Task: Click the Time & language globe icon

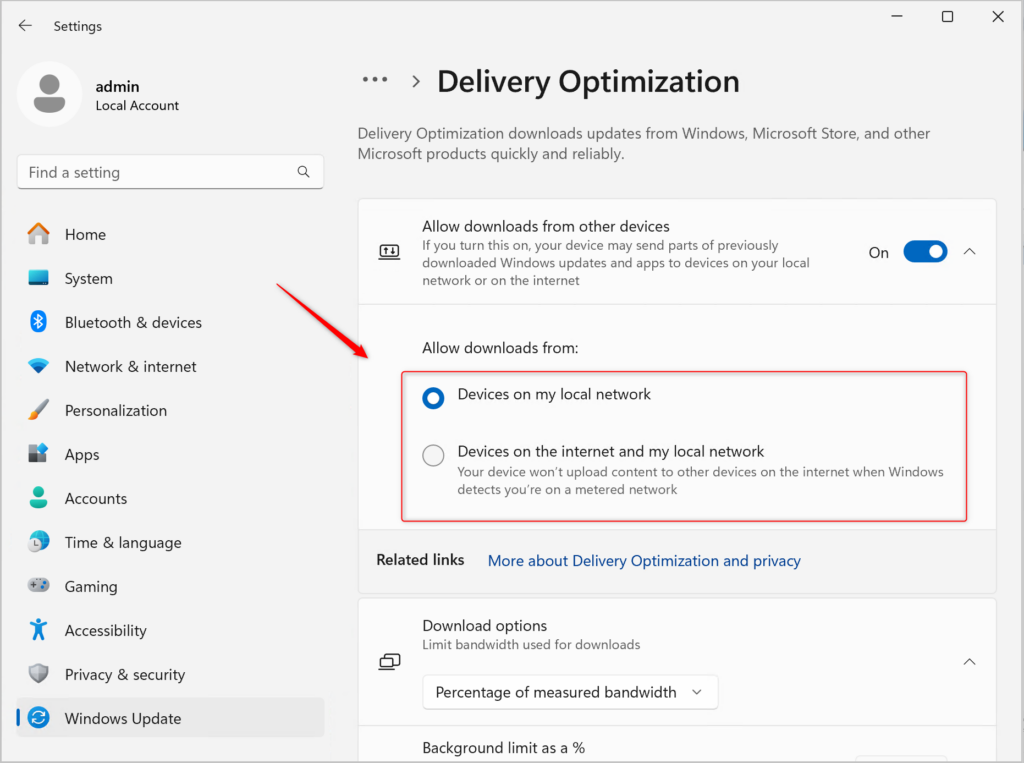Action: tap(39, 542)
